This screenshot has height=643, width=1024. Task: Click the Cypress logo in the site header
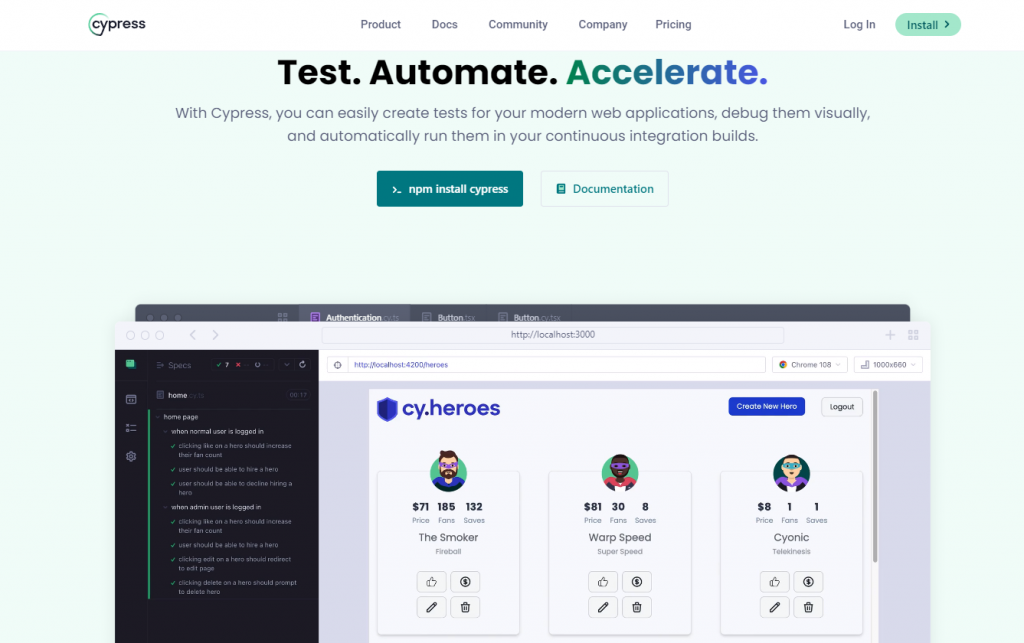(x=116, y=24)
